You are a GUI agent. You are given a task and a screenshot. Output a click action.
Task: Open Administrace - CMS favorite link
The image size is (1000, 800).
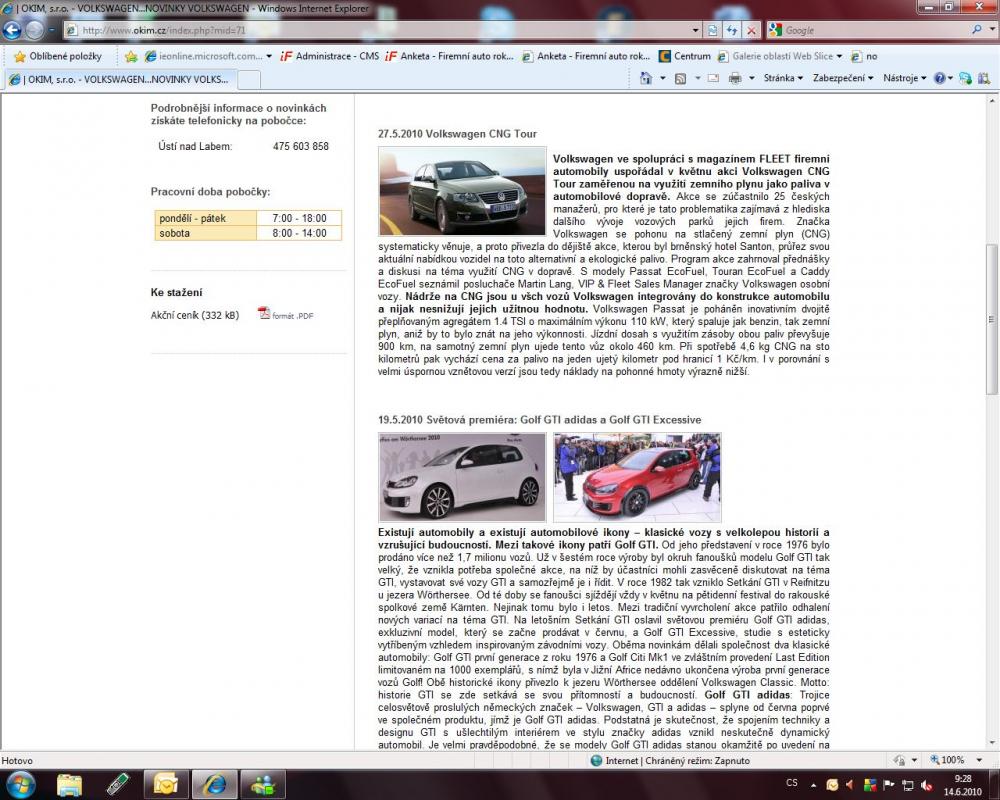(x=329, y=56)
